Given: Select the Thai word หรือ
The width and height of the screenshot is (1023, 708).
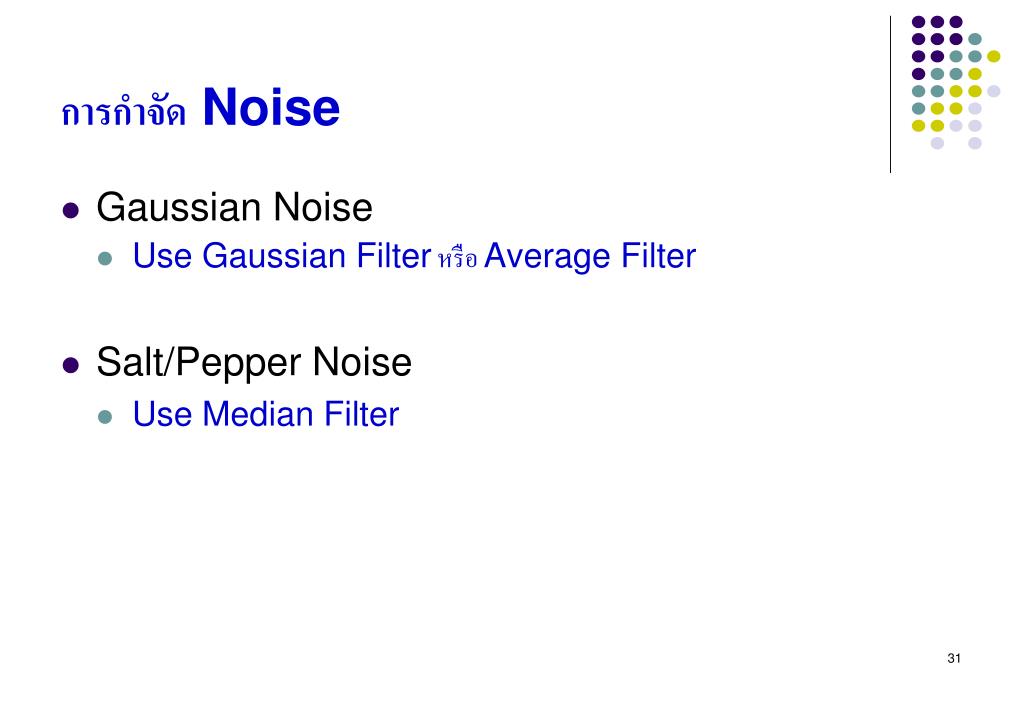Looking at the screenshot, I should pyautogui.click(x=457, y=258).
